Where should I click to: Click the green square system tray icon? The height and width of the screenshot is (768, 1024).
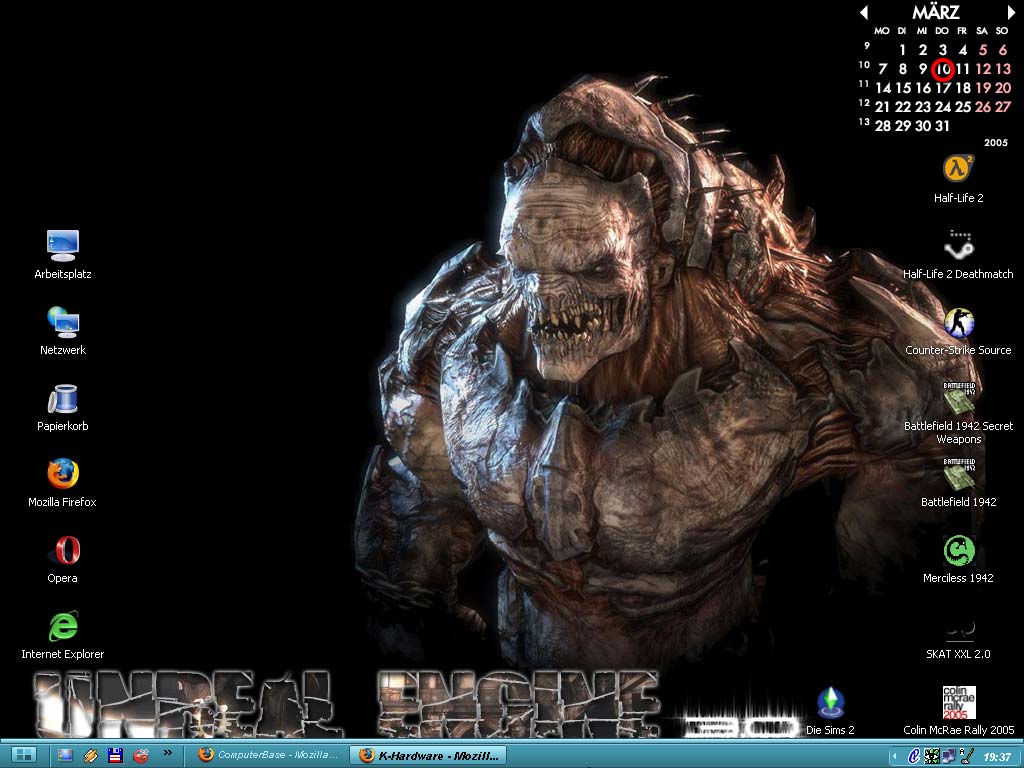pos(932,756)
